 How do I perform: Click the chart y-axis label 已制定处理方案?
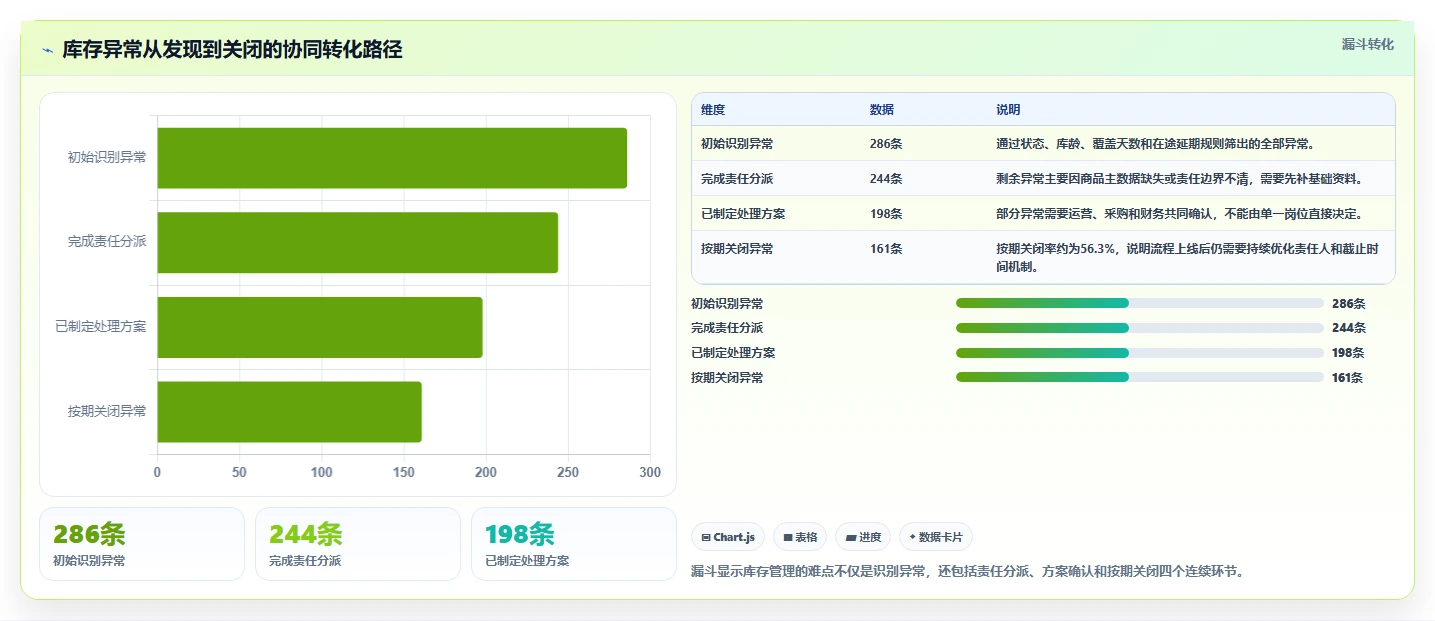[x=101, y=327]
